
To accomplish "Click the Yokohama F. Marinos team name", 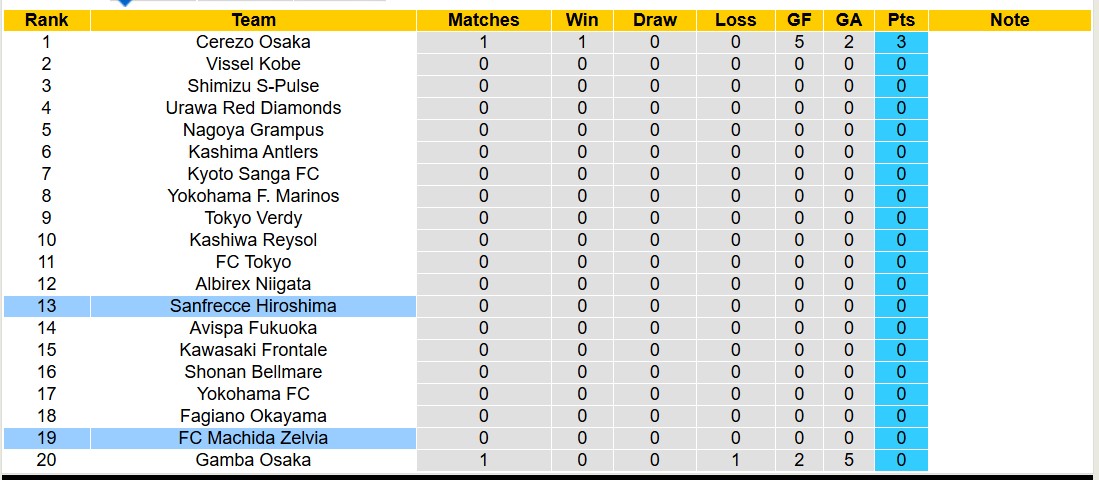I will (253, 196).
